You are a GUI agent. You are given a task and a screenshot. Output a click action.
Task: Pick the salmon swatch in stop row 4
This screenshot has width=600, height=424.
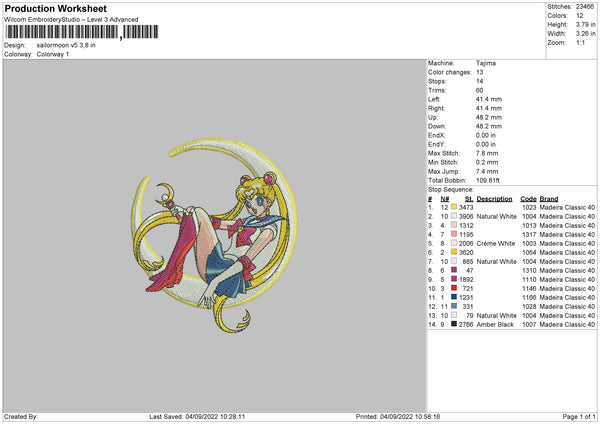tap(454, 234)
